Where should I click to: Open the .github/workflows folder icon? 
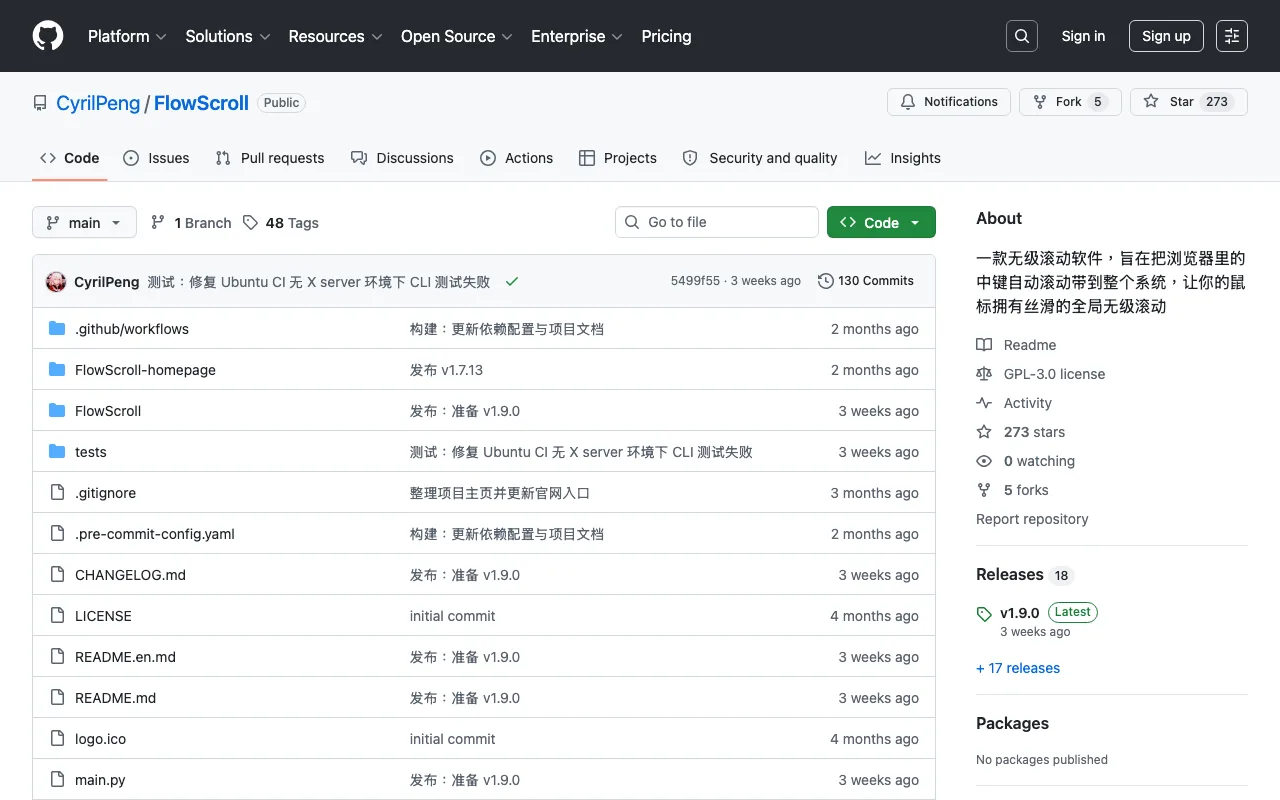point(57,329)
